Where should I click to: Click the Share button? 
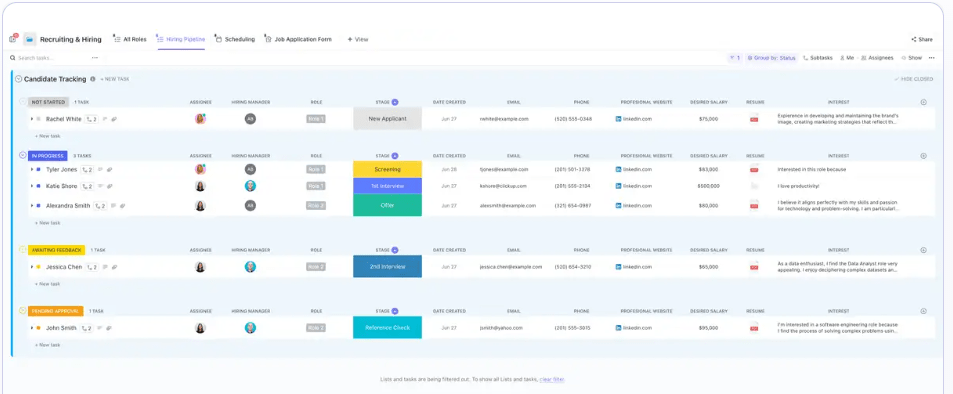click(x=921, y=39)
